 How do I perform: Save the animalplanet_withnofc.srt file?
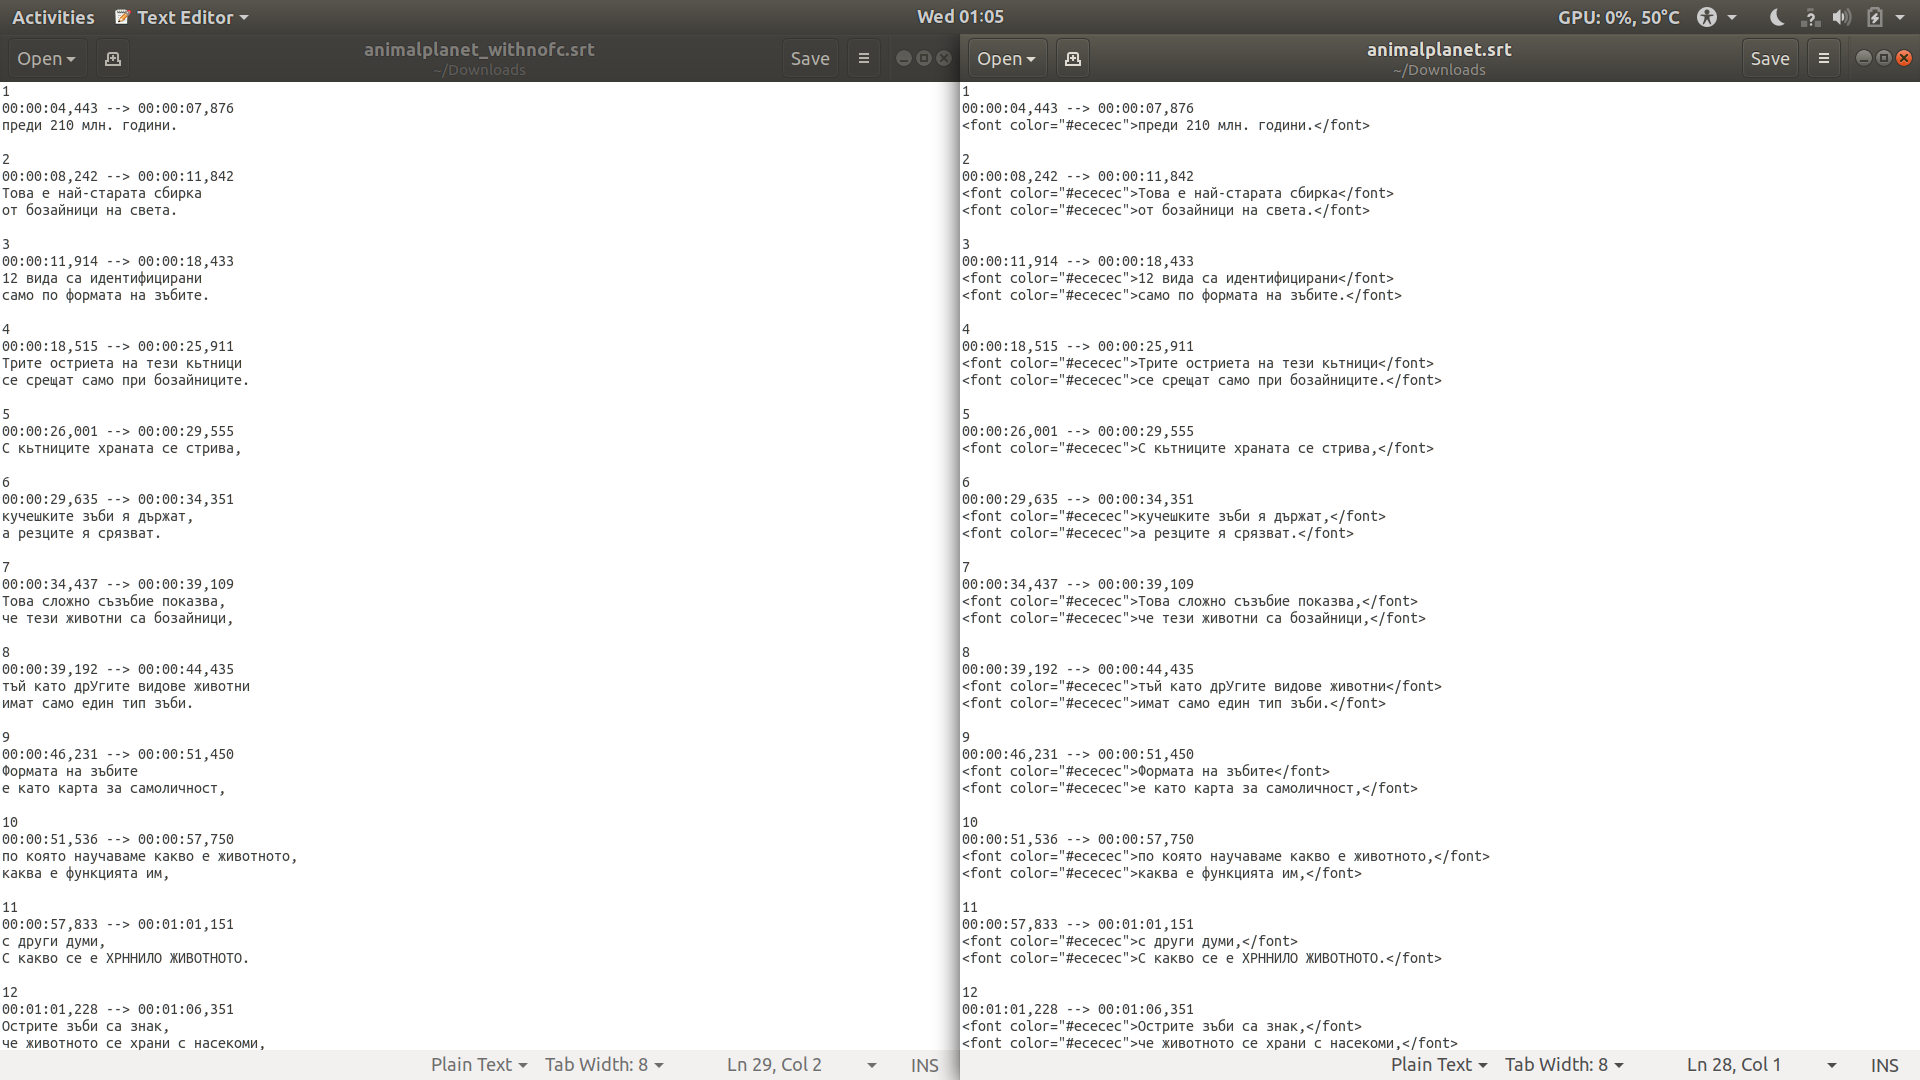coord(809,59)
